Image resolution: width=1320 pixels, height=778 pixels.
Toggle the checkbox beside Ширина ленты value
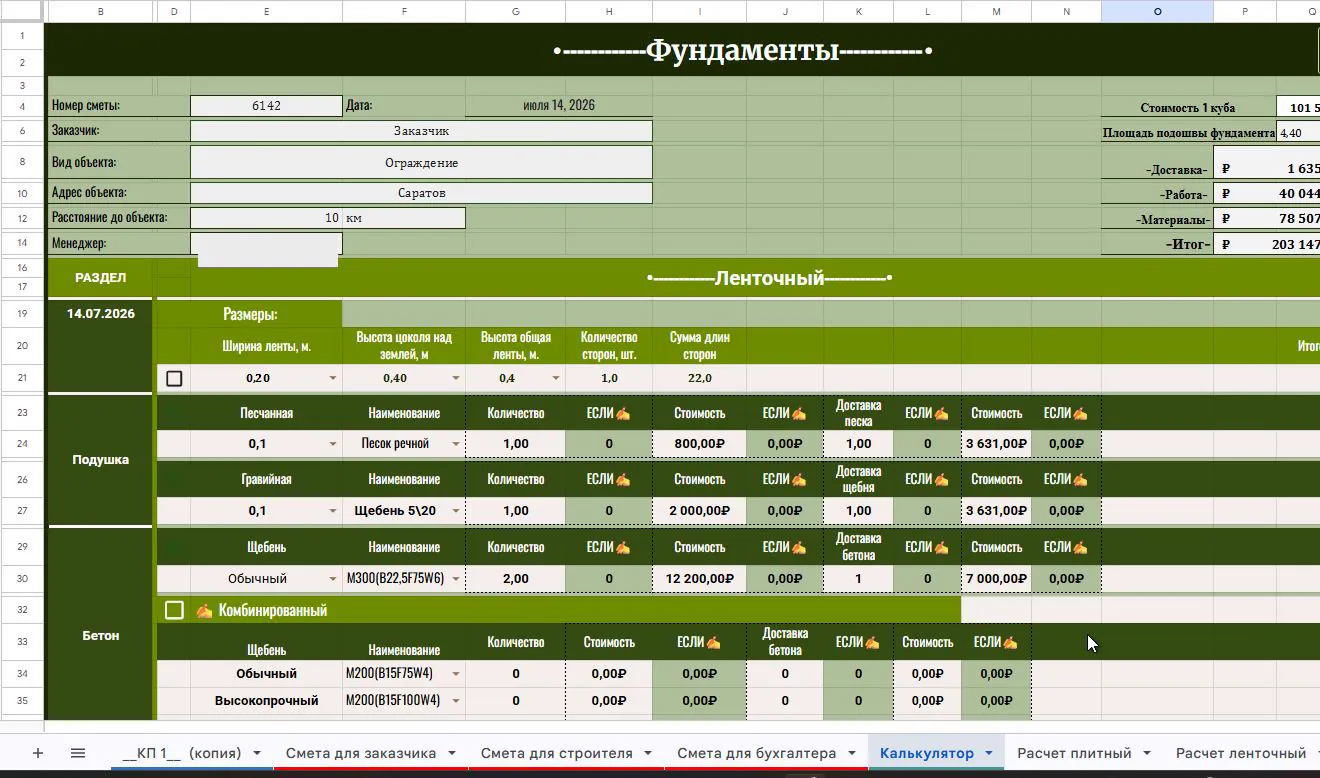coord(174,379)
